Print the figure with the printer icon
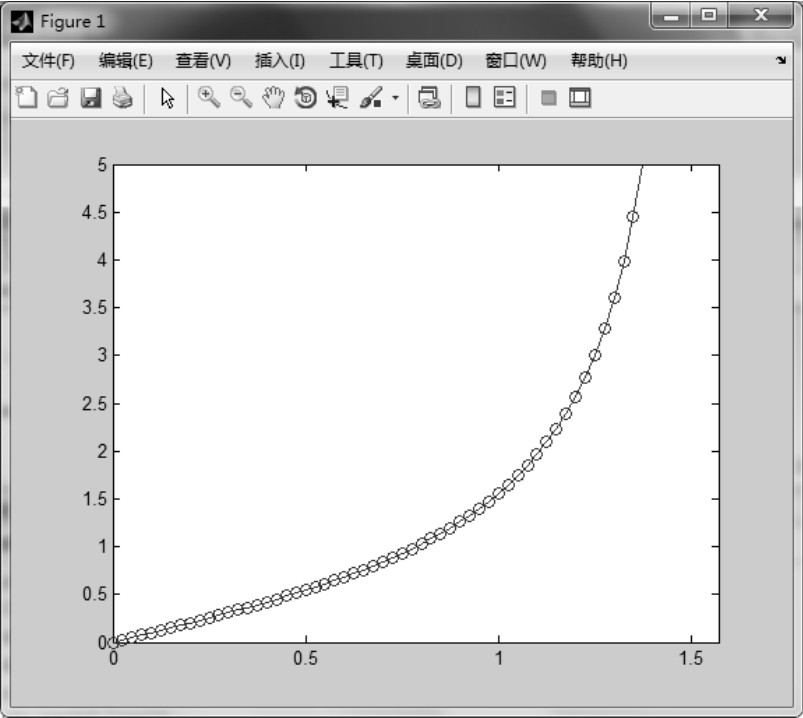803x718 pixels. pos(121,98)
